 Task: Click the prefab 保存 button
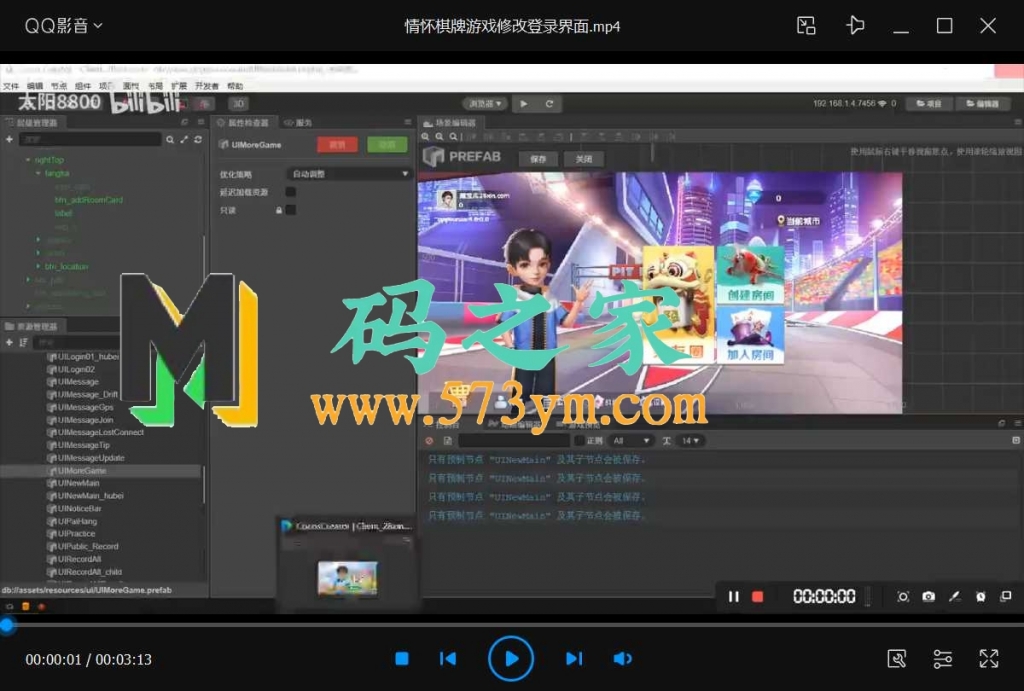tap(538, 159)
